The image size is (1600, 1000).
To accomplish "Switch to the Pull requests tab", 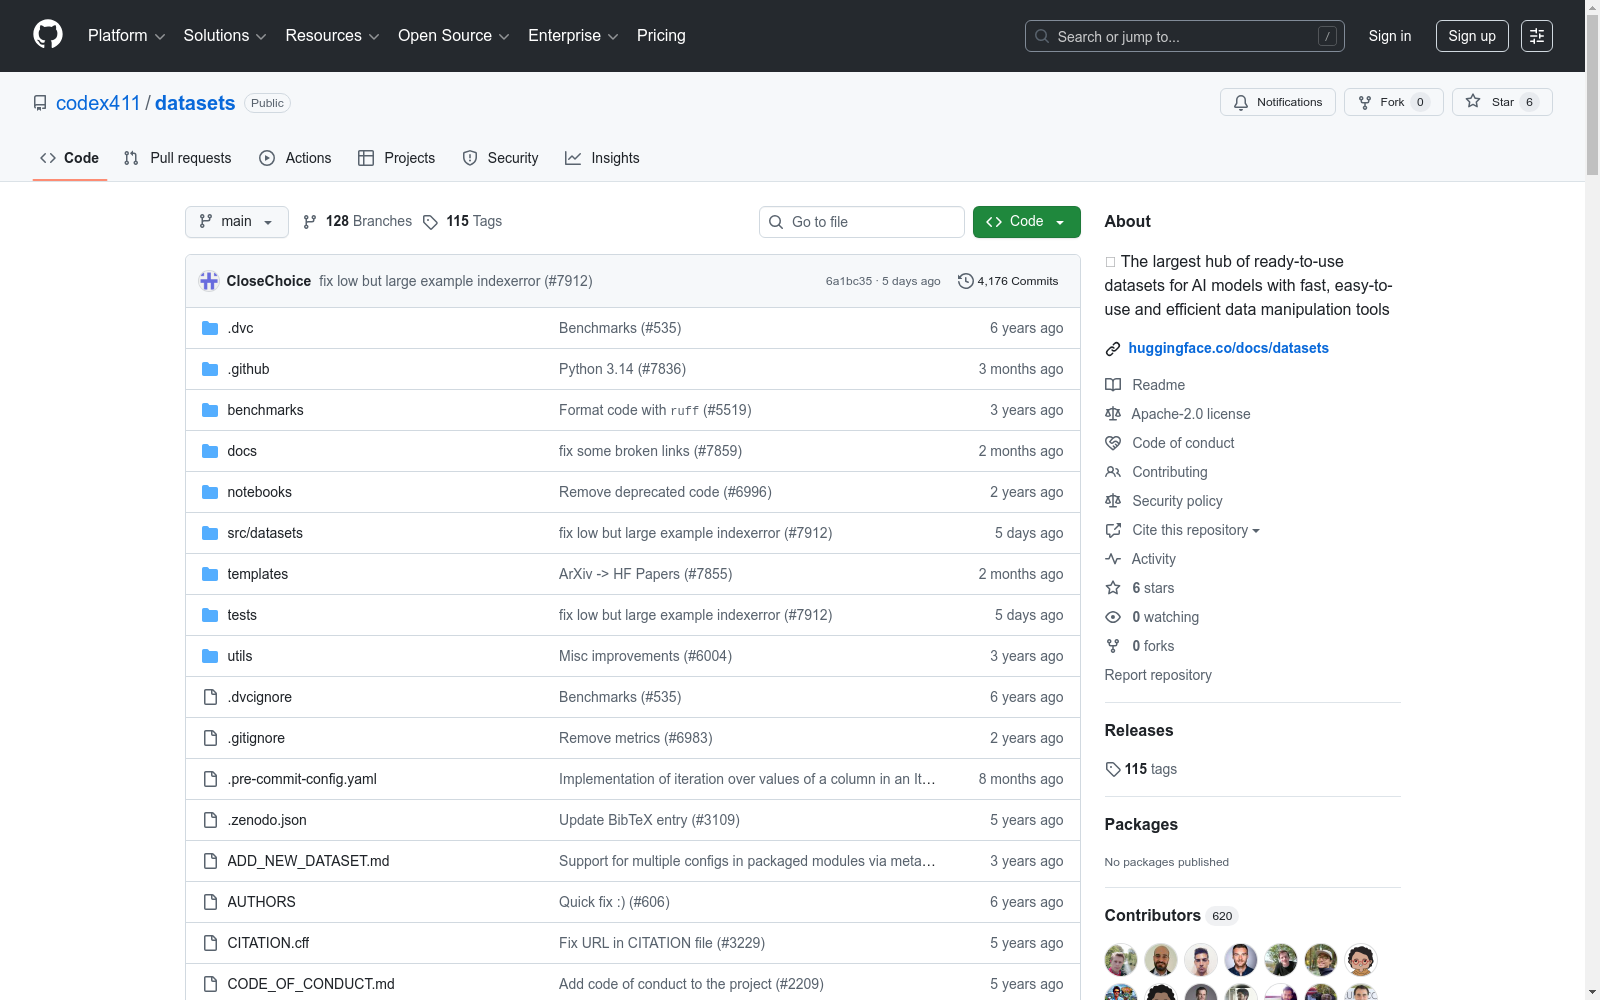I will 177,158.
